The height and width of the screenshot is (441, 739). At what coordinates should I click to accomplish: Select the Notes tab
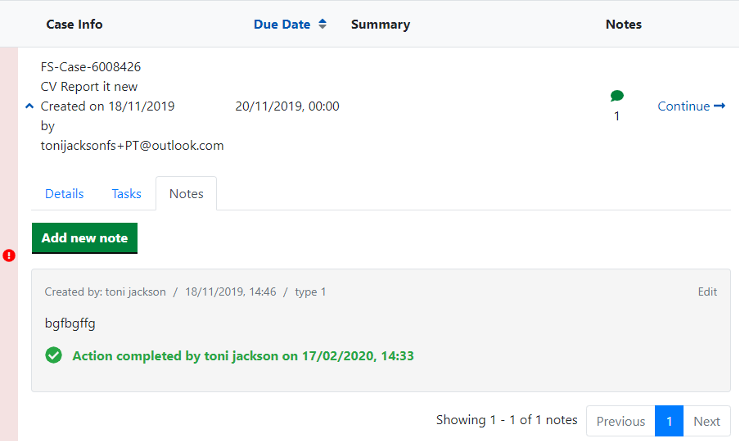[186, 194]
